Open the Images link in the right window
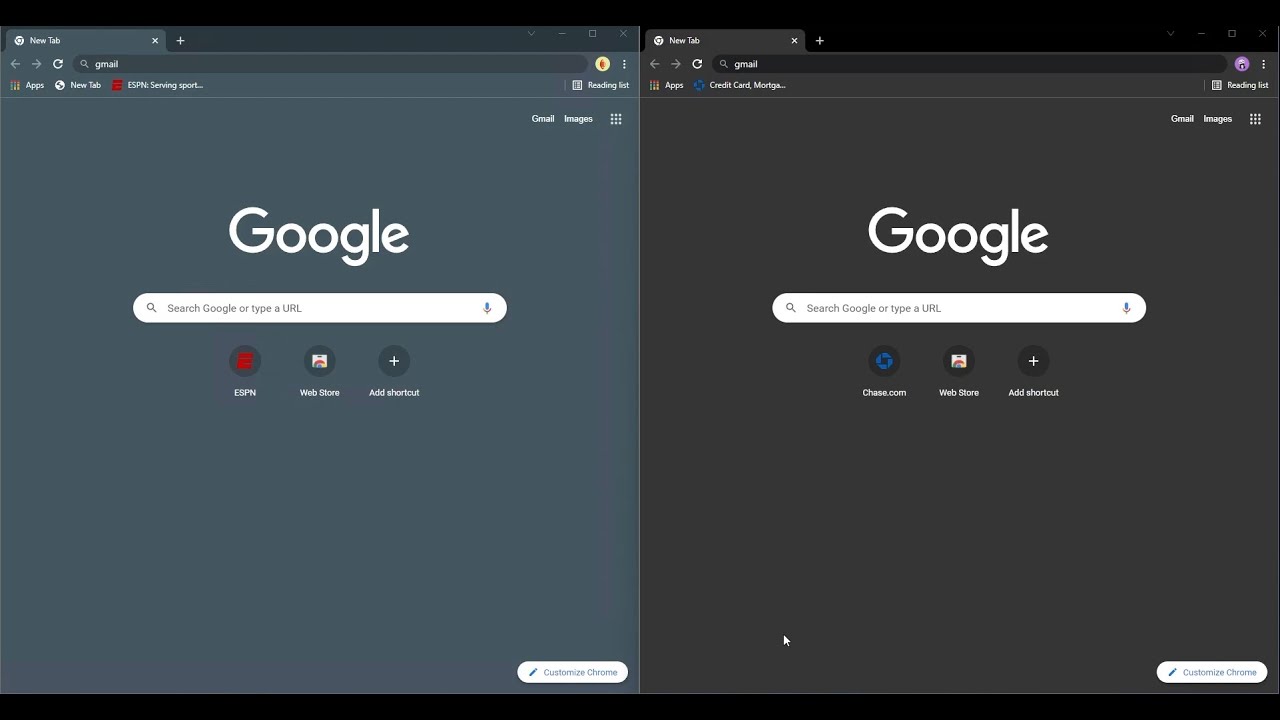Viewport: 1280px width, 720px height. 1217,119
